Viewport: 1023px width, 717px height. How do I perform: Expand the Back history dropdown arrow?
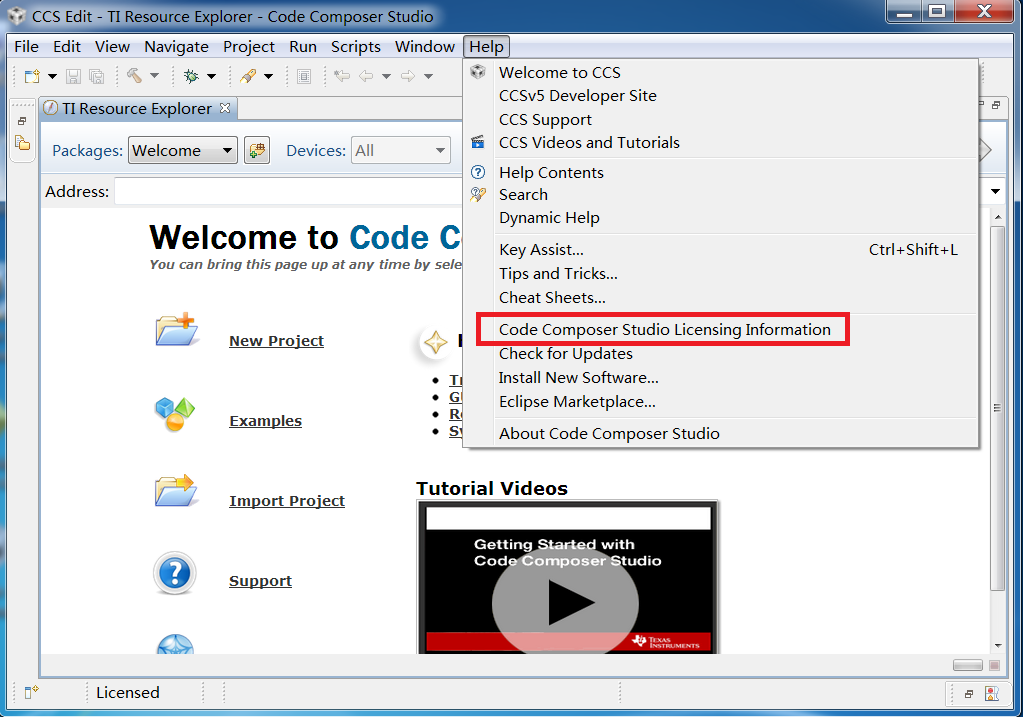[x=386, y=76]
